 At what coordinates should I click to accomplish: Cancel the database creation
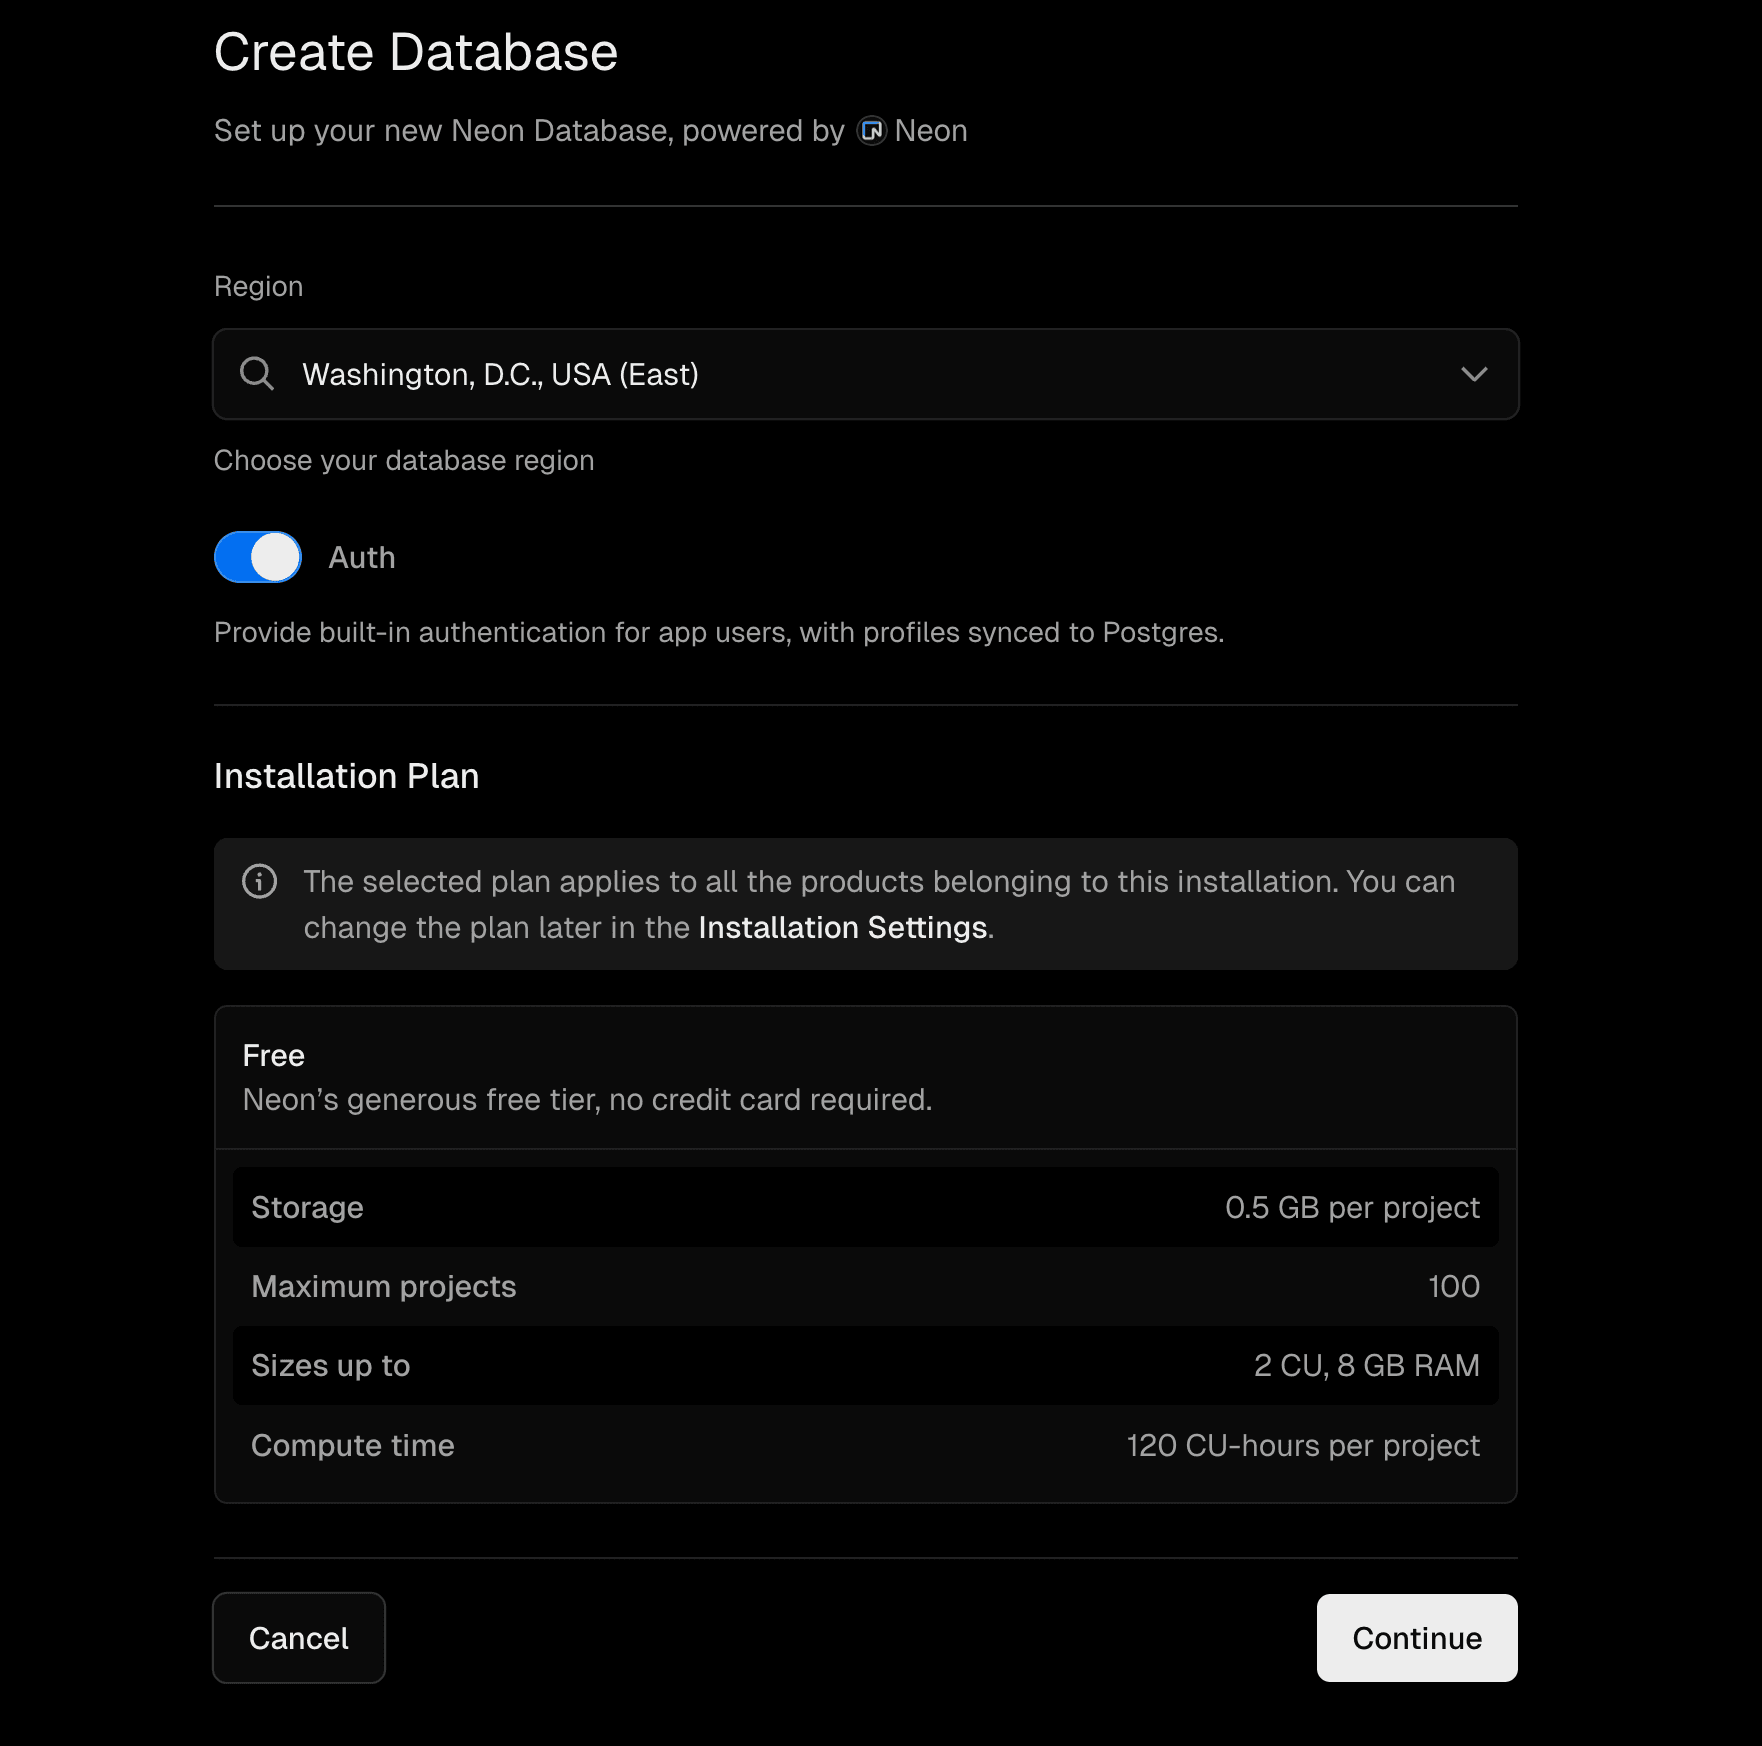(298, 1638)
